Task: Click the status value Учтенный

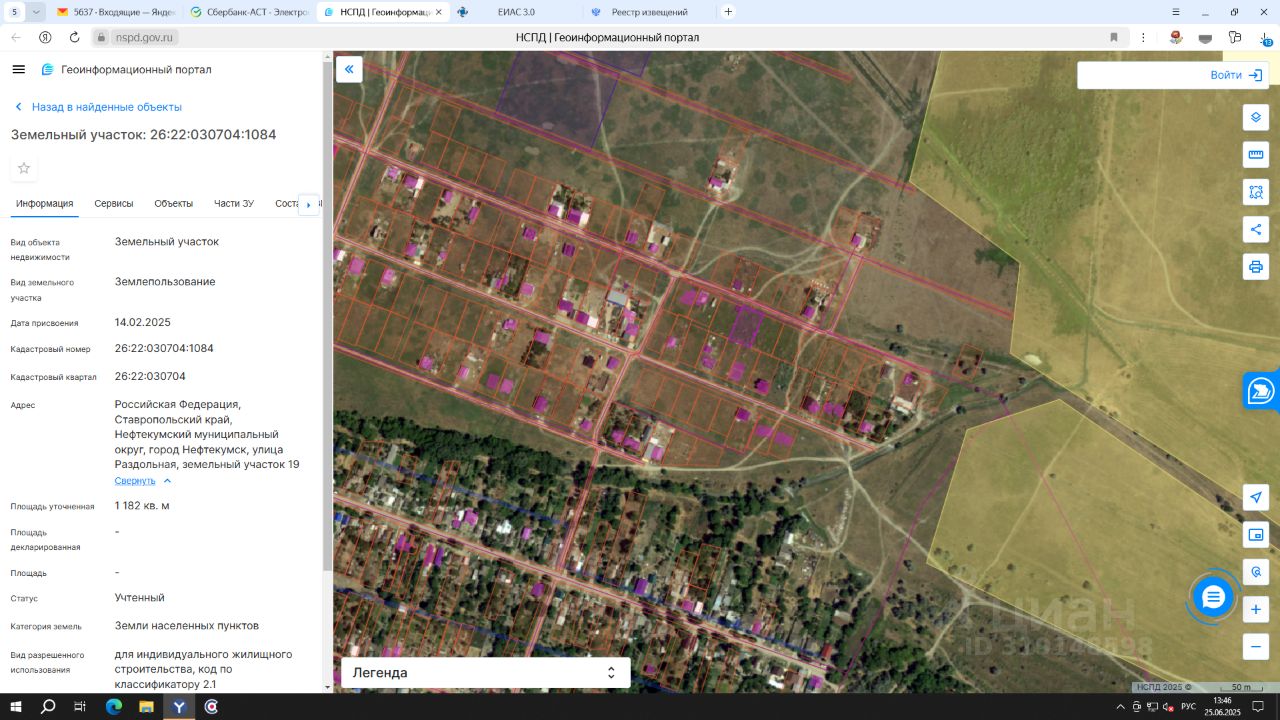Action: point(140,598)
